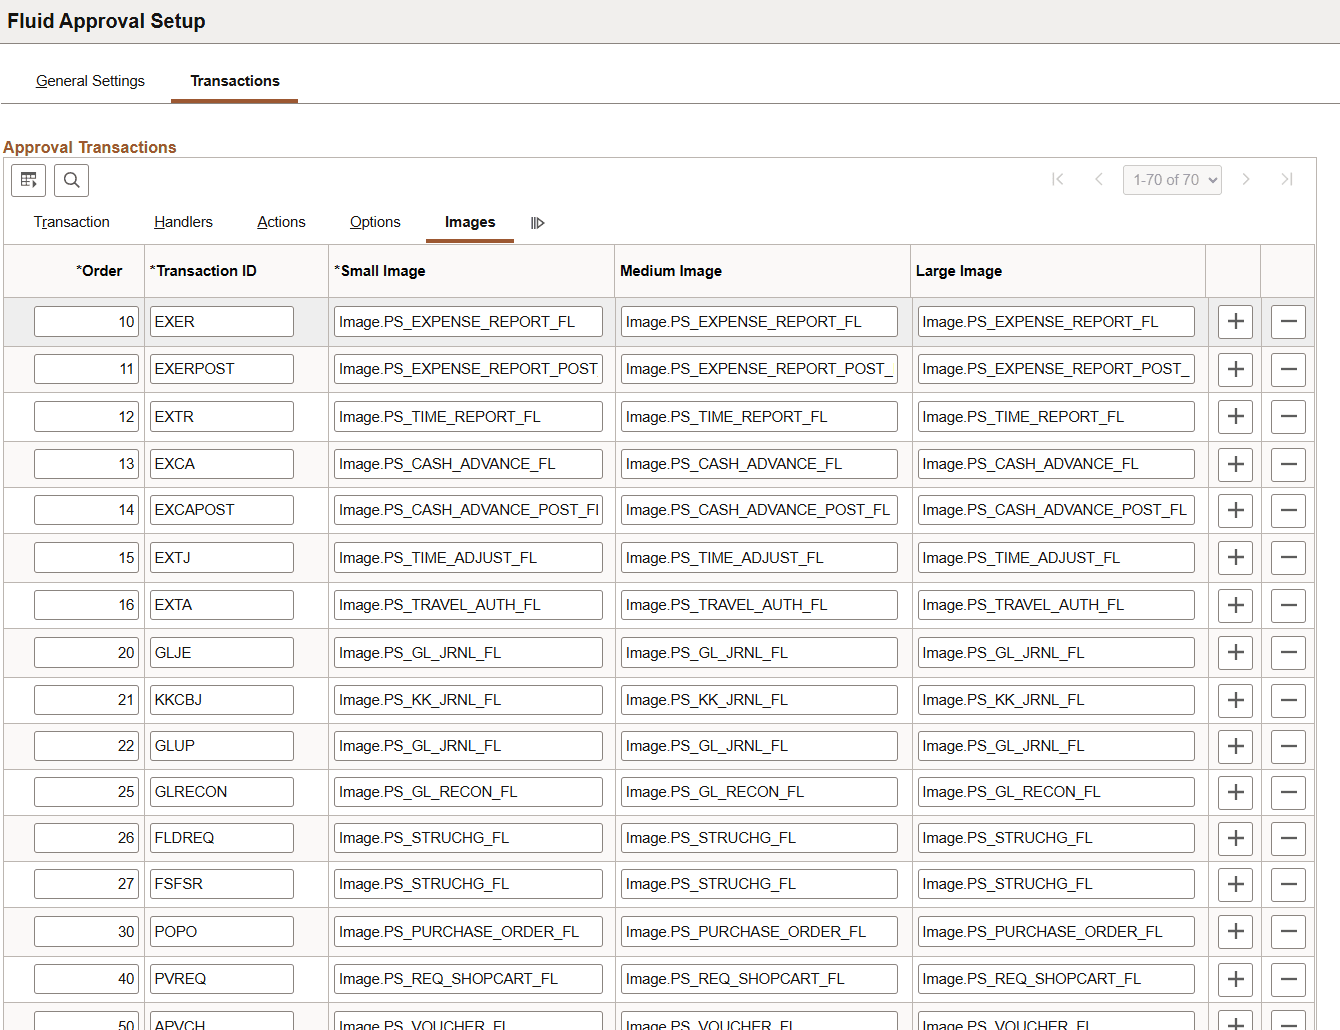Open the grid personalization icon
This screenshot has width=1340, height=1030.
(28, 180)
